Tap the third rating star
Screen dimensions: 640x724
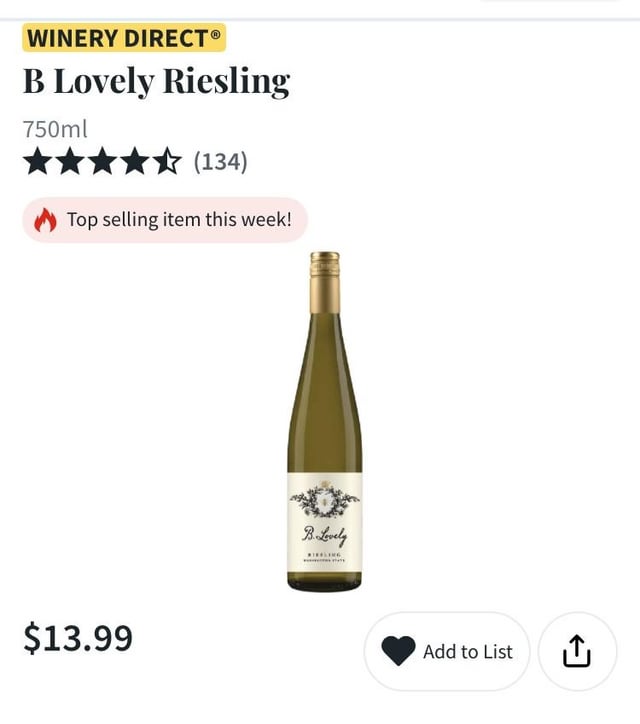(x=102, y=161)
